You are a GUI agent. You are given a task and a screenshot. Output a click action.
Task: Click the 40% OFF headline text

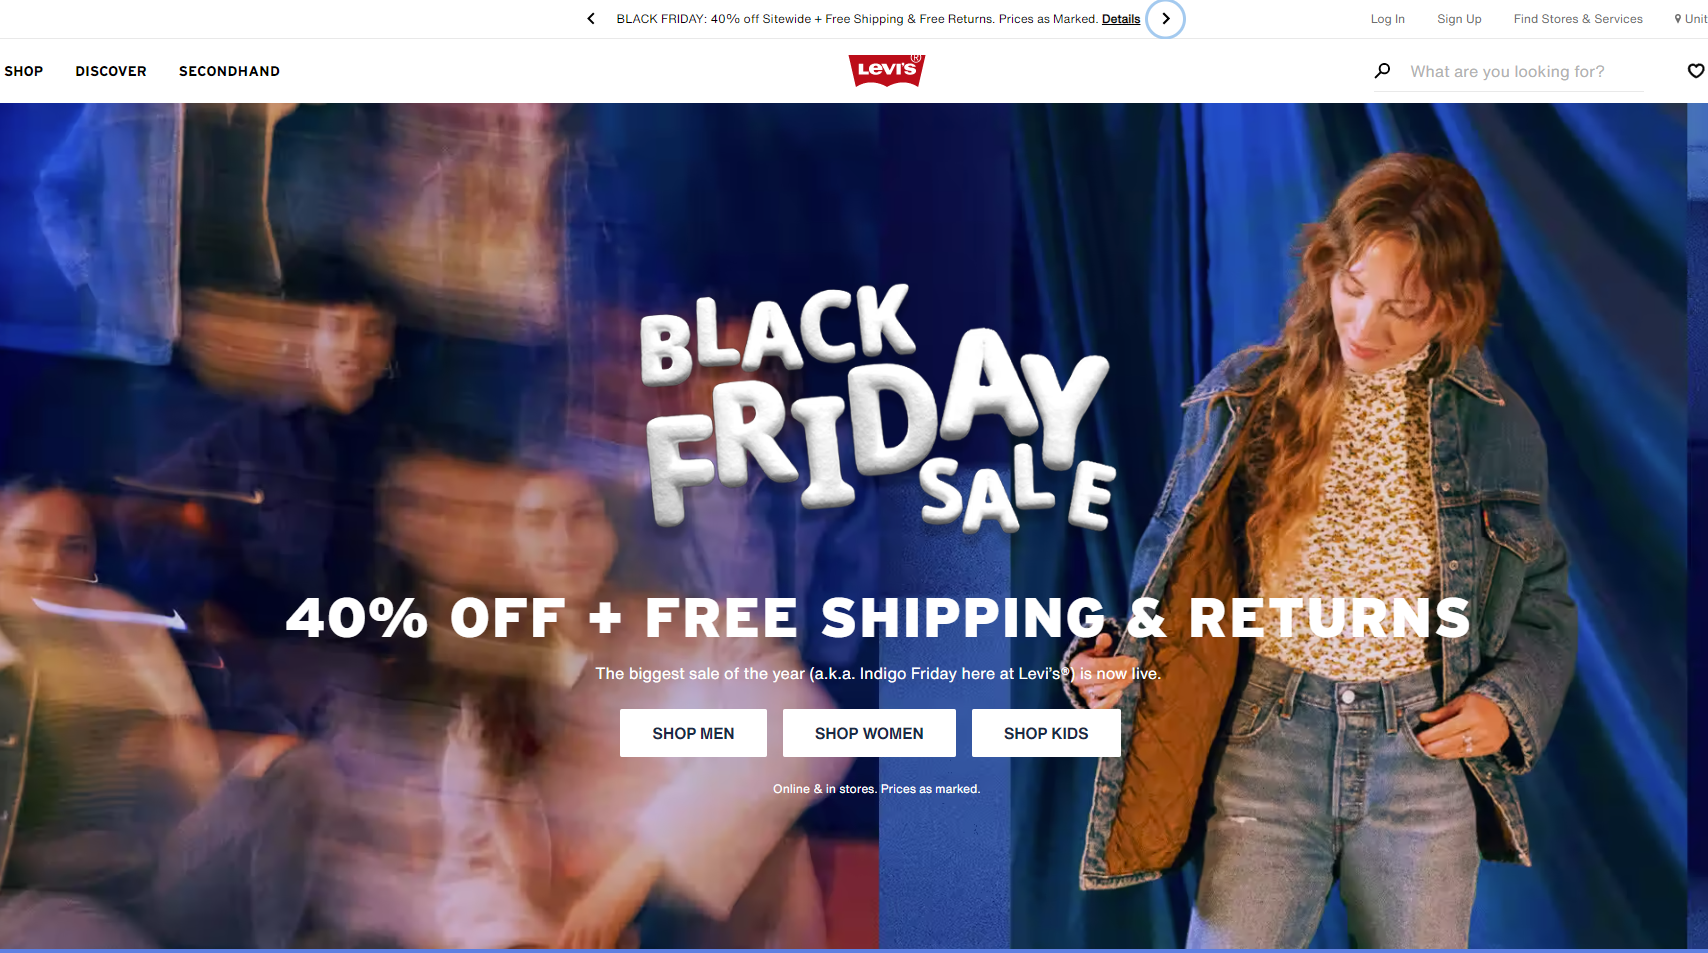pos(878,618)
